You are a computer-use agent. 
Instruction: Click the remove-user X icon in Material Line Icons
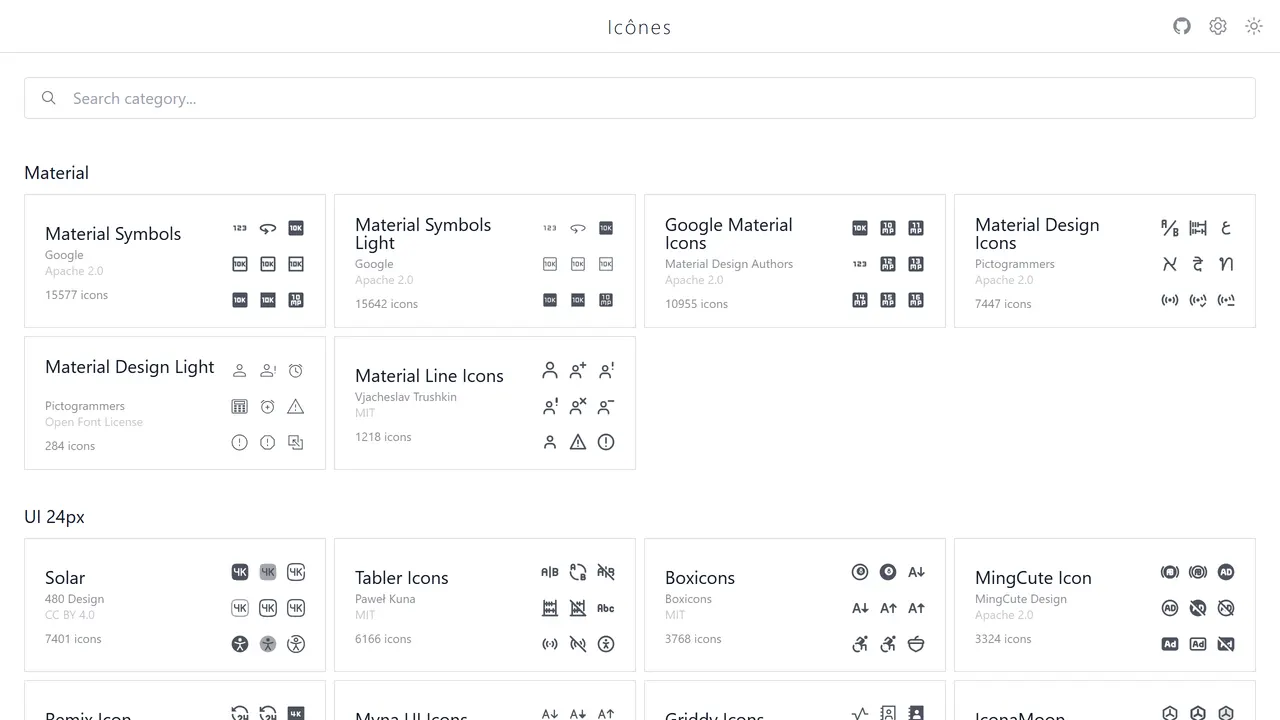pyautogui.click(x=578, y=406)
